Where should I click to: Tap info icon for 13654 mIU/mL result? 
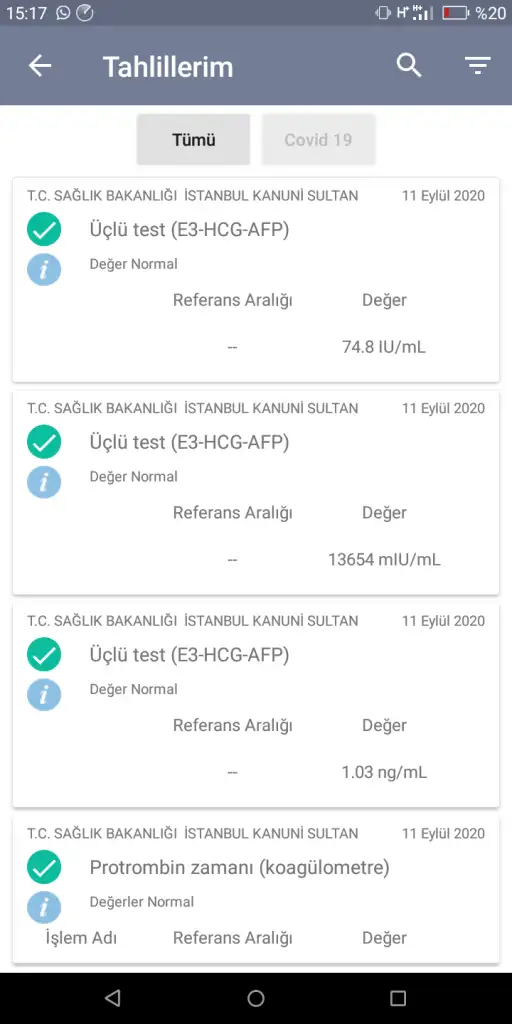point(44,483)
